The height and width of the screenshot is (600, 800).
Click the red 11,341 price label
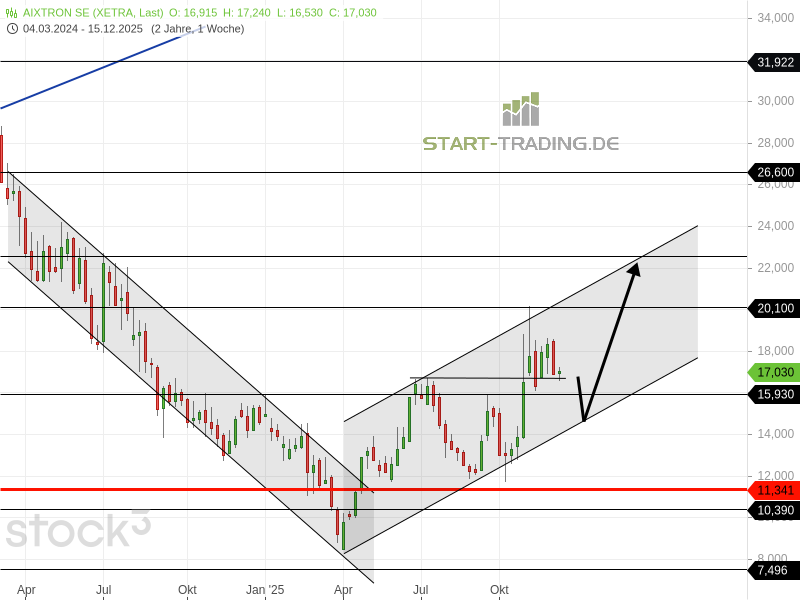click(773, 490)
